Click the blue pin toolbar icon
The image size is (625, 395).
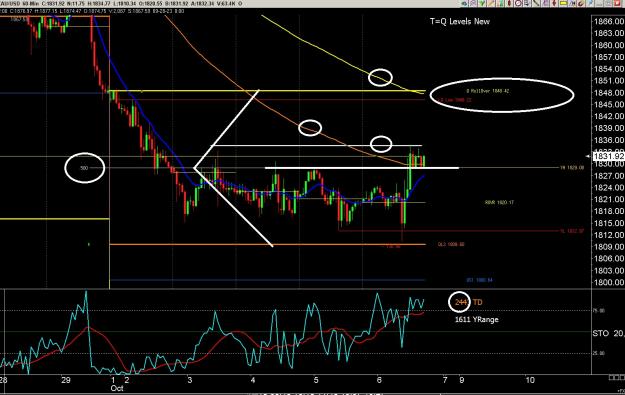click(x=590, y=4)
